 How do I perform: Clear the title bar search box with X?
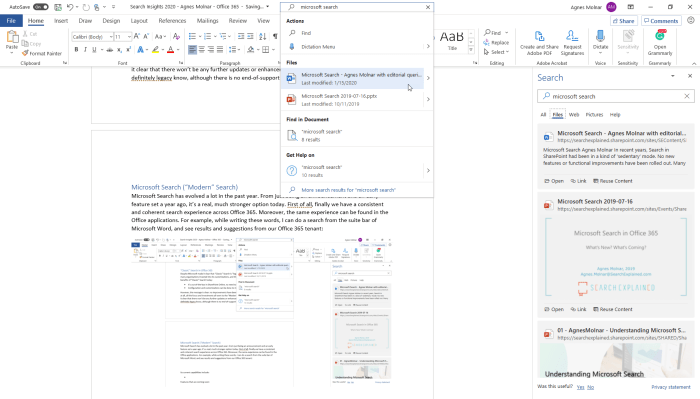pos(428,7)
